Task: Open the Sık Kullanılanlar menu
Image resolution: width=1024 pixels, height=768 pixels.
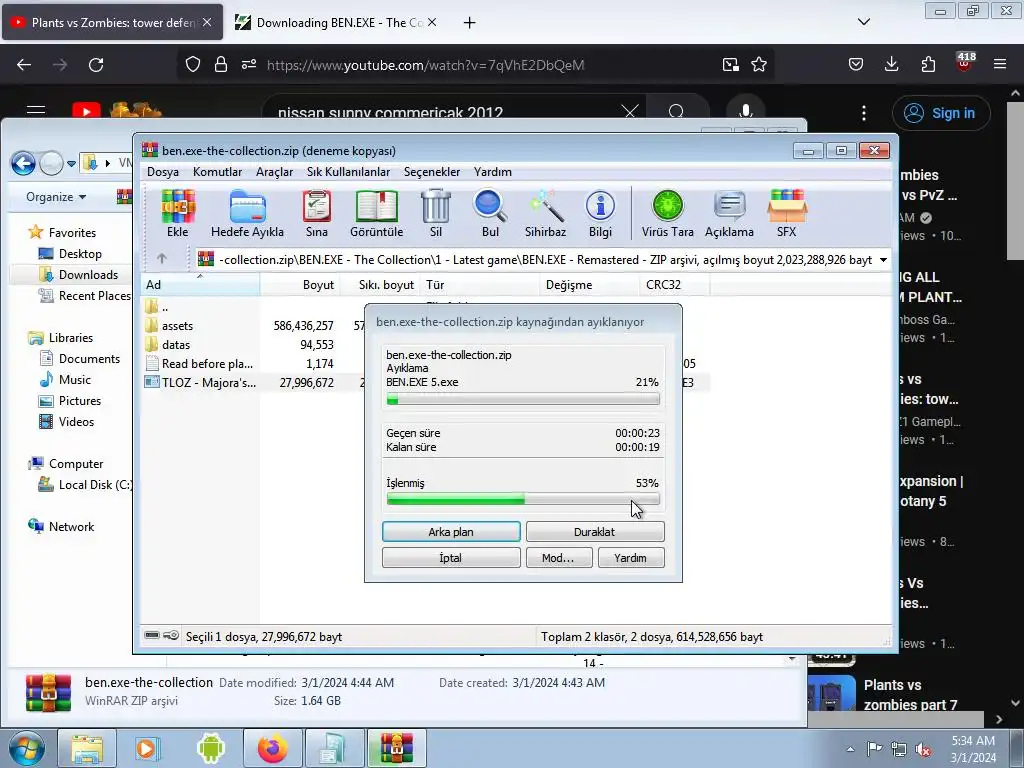Action: click(x=348, y=172)
